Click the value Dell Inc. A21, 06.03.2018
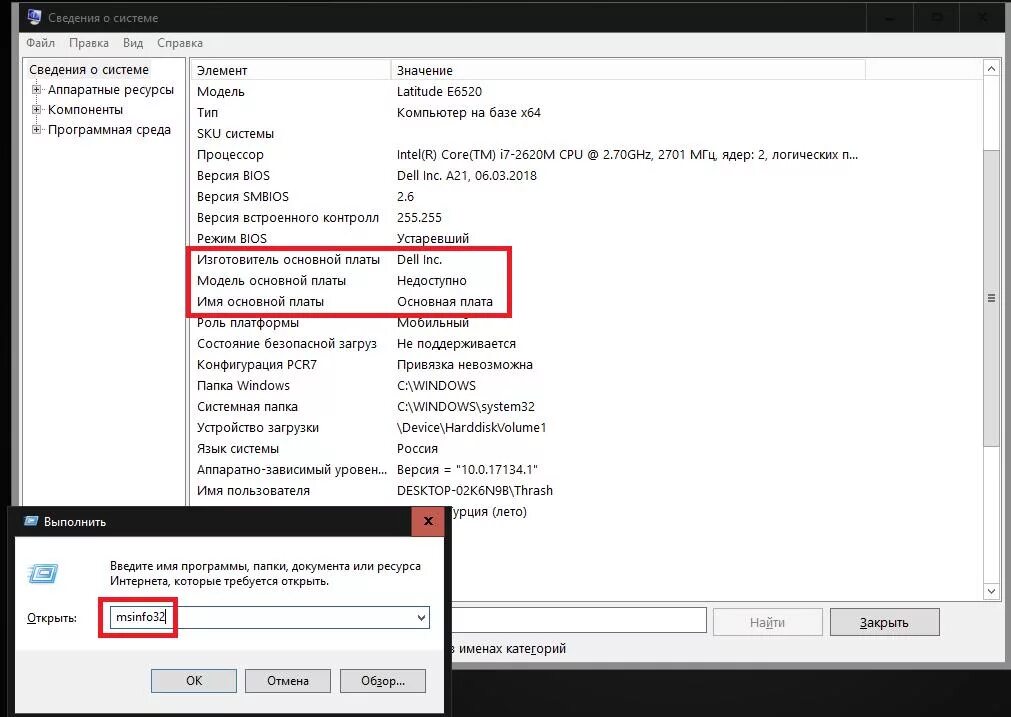This screenshot has height=717, width=1011. 467,175
